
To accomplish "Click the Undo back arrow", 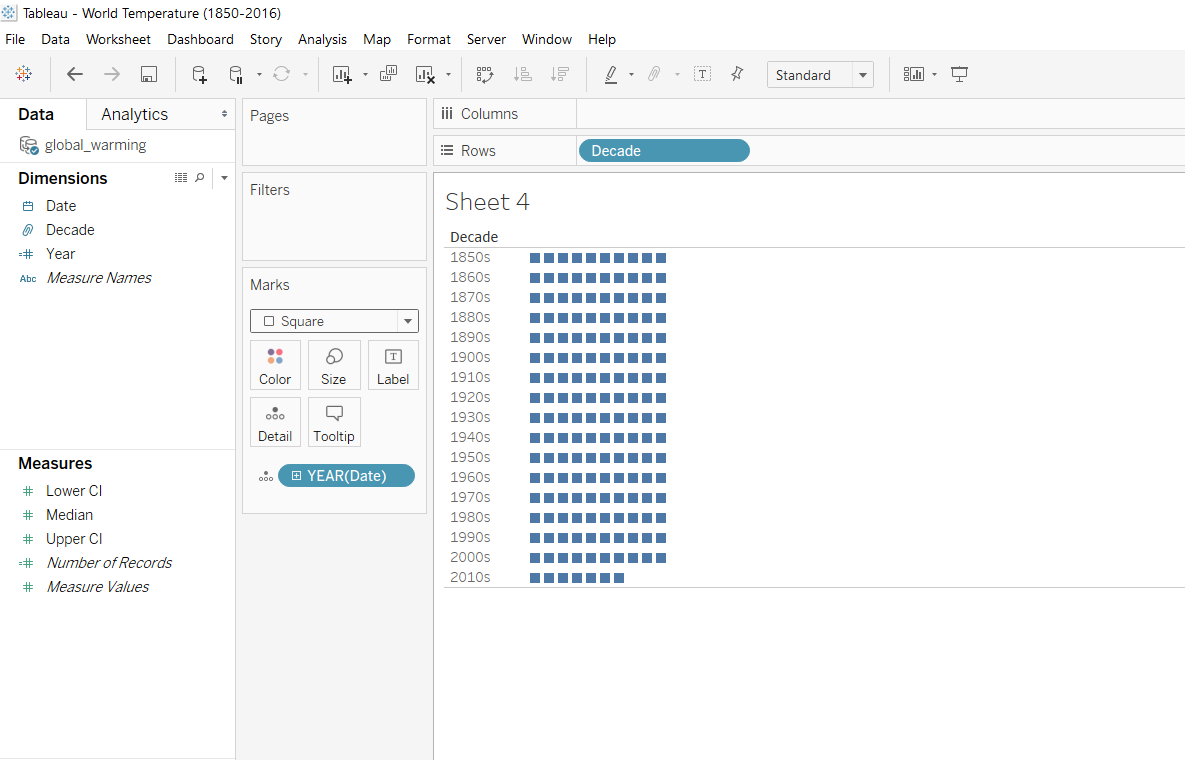I will click(x=75, y=74).
